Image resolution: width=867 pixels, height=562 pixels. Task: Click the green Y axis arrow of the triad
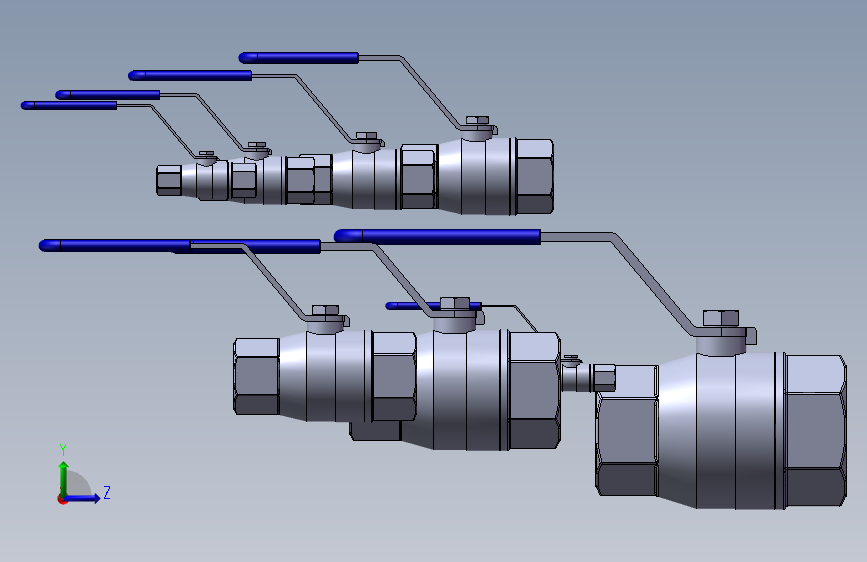(x=64, y=478)
